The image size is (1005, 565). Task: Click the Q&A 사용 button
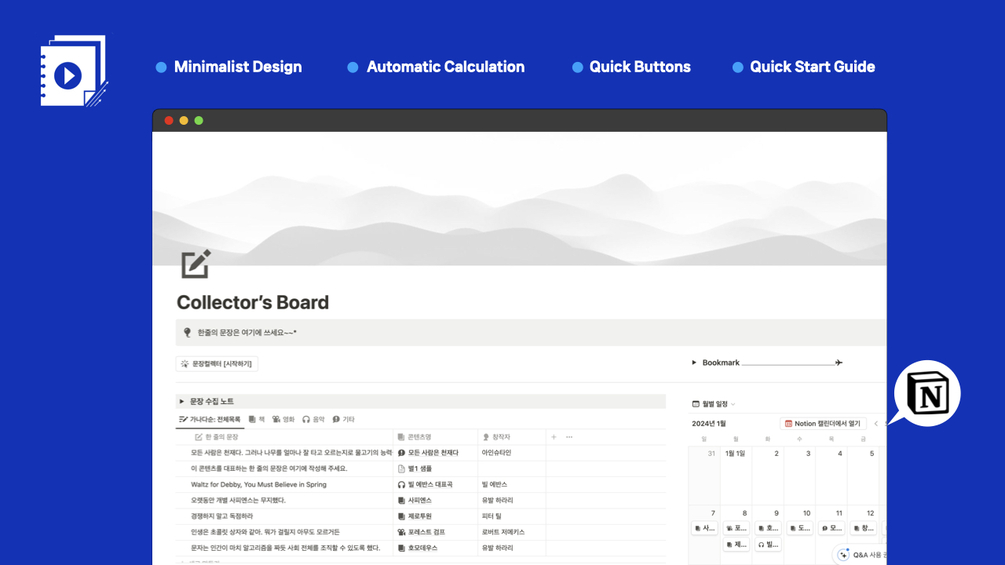tap(860, 555)
